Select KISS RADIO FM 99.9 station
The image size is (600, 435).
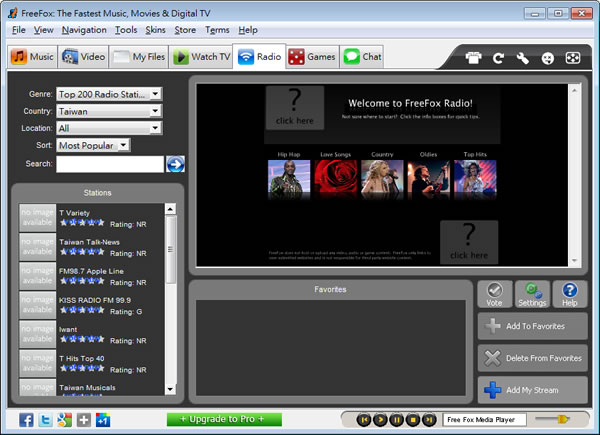(91, 305)
